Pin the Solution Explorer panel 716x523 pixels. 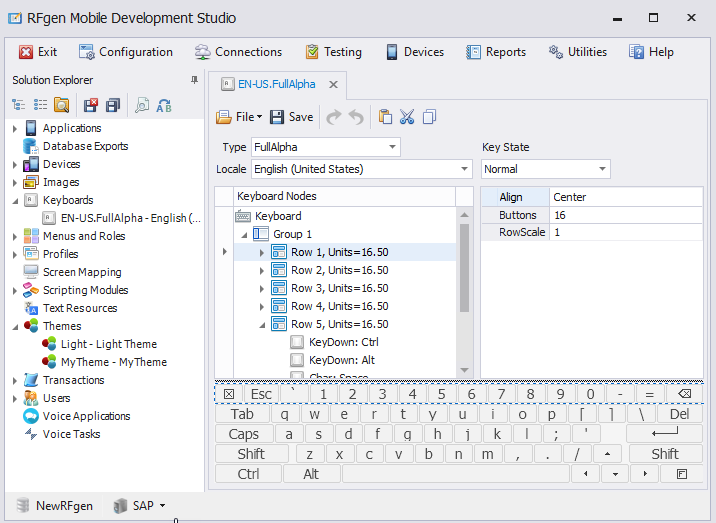[194, 80]
